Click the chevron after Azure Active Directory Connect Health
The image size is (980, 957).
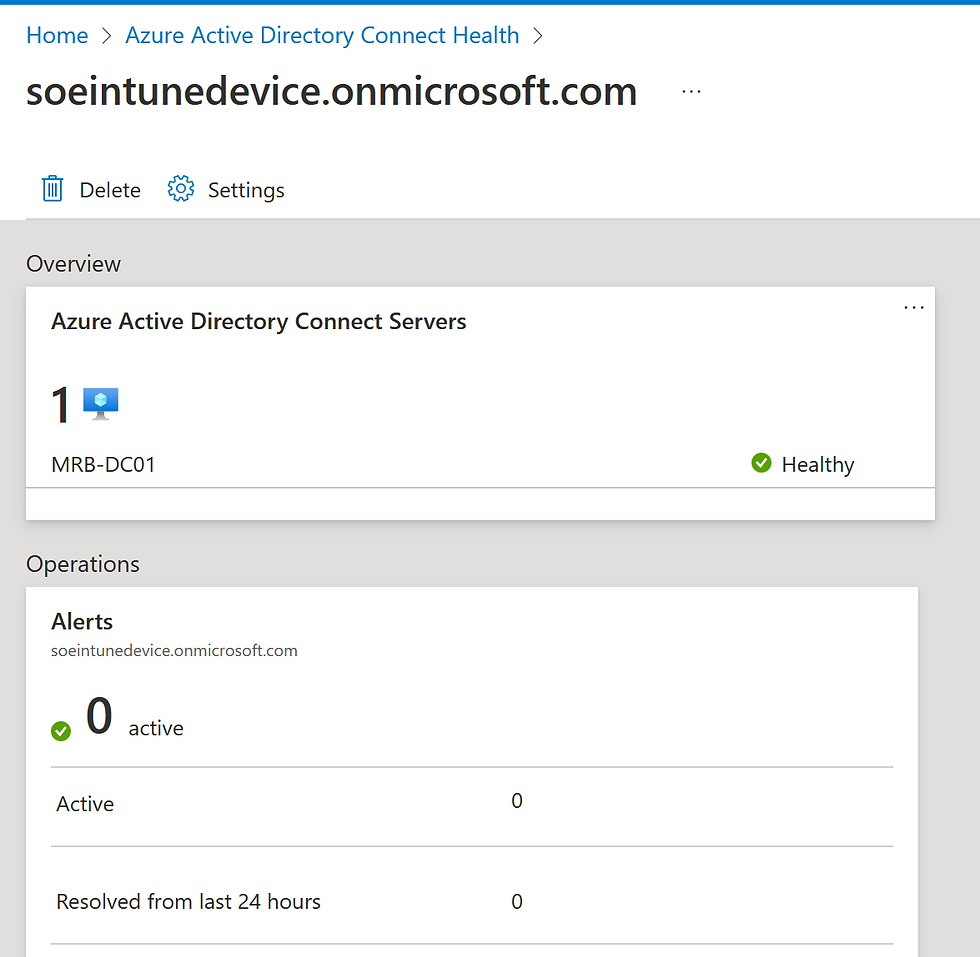click(x=538, y=36)
